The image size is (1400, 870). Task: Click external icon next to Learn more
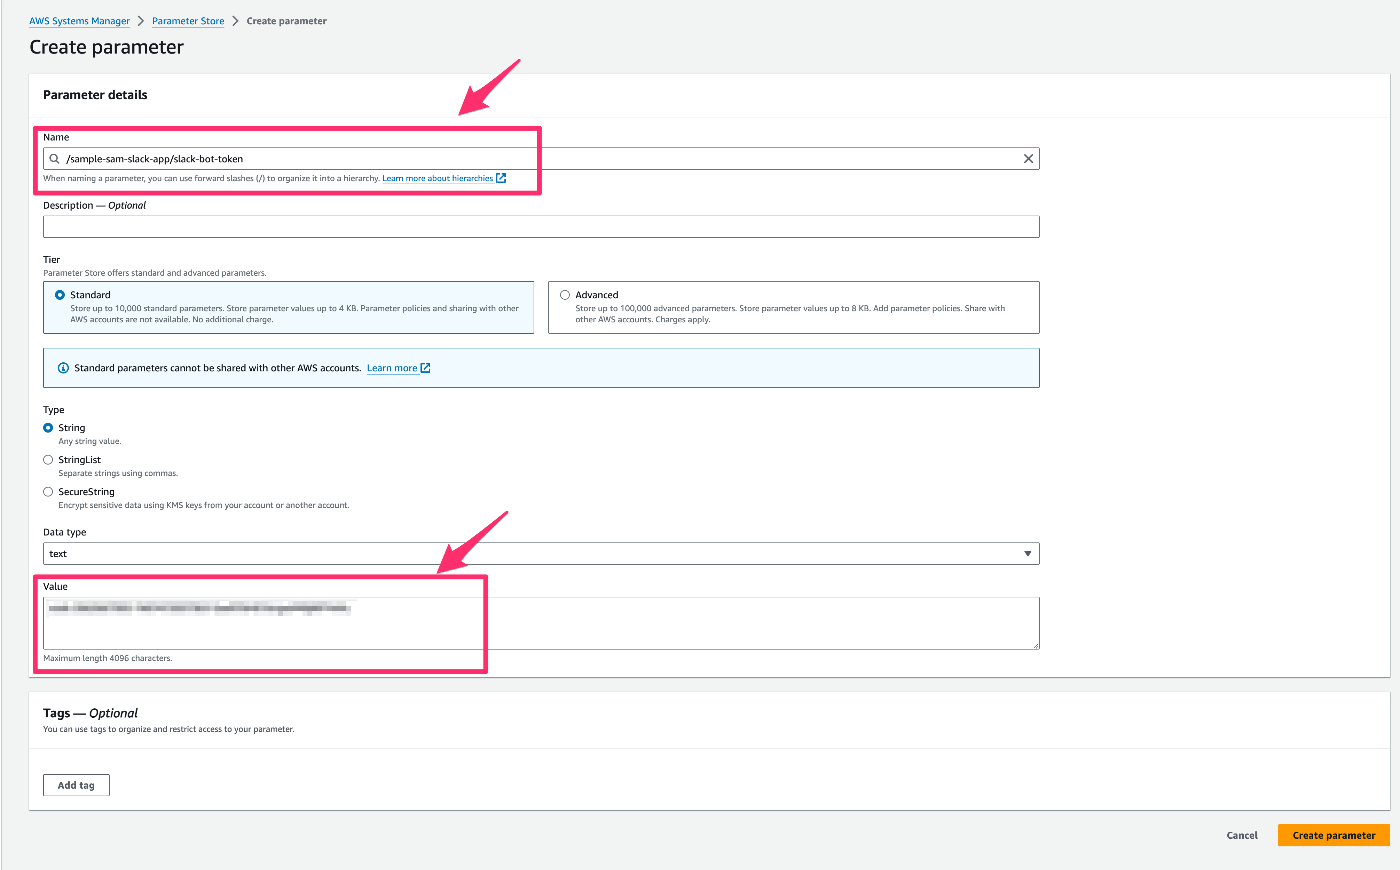click(425, 368)
